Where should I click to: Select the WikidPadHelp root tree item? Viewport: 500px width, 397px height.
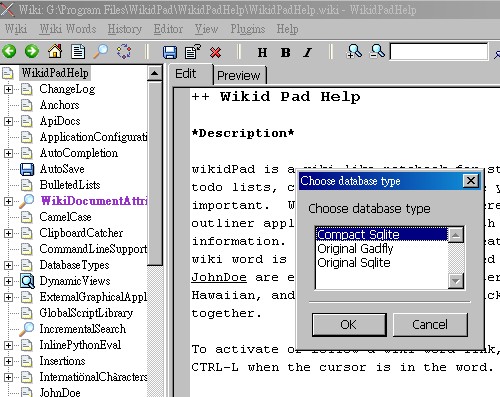pos(55,73)
